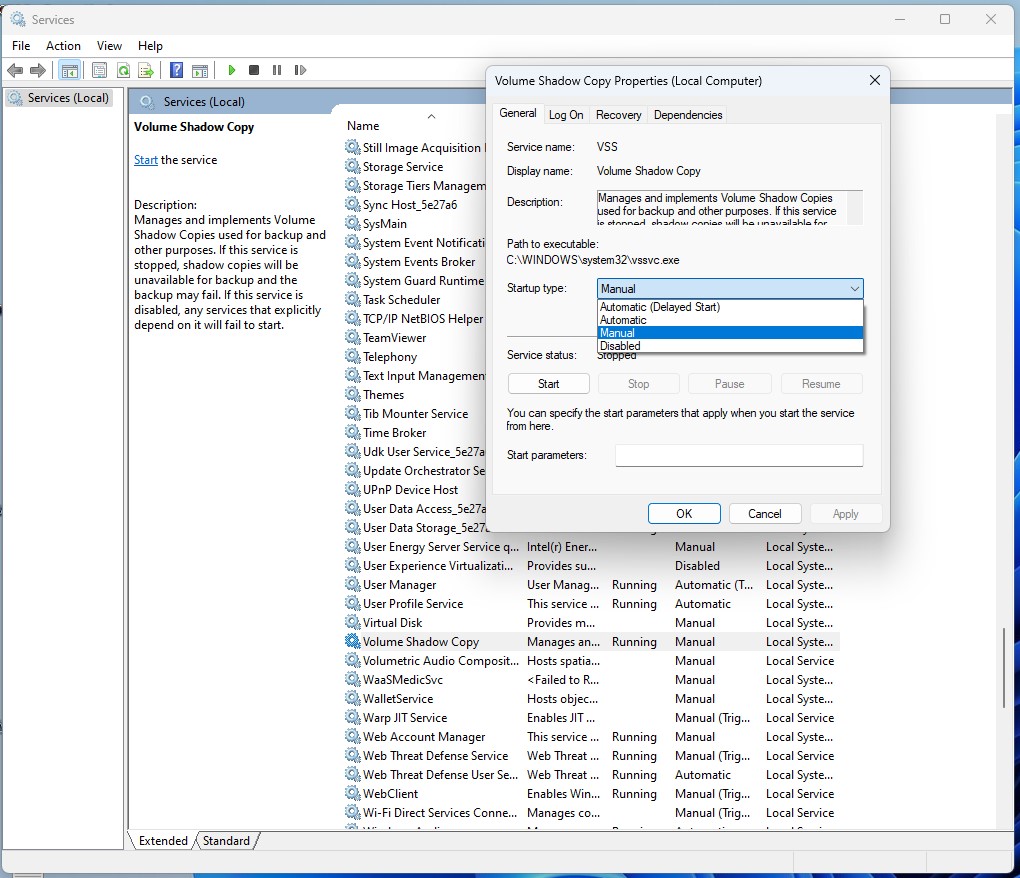Select the User Profile Service row
The height and width of the screenshot is (878, 1020).
pos(592,604)
